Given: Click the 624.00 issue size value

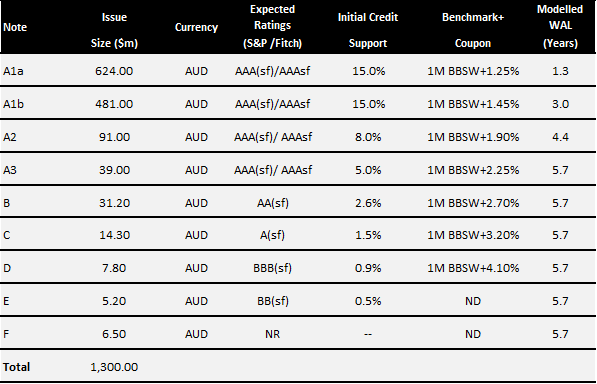Looking at the screenshot, I should (x=114, y=71).
